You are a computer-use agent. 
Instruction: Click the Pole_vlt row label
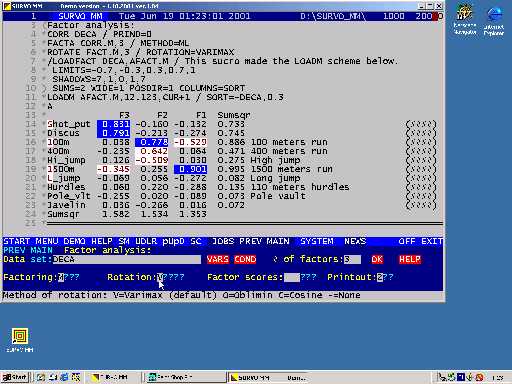click(x=69, y=196)
